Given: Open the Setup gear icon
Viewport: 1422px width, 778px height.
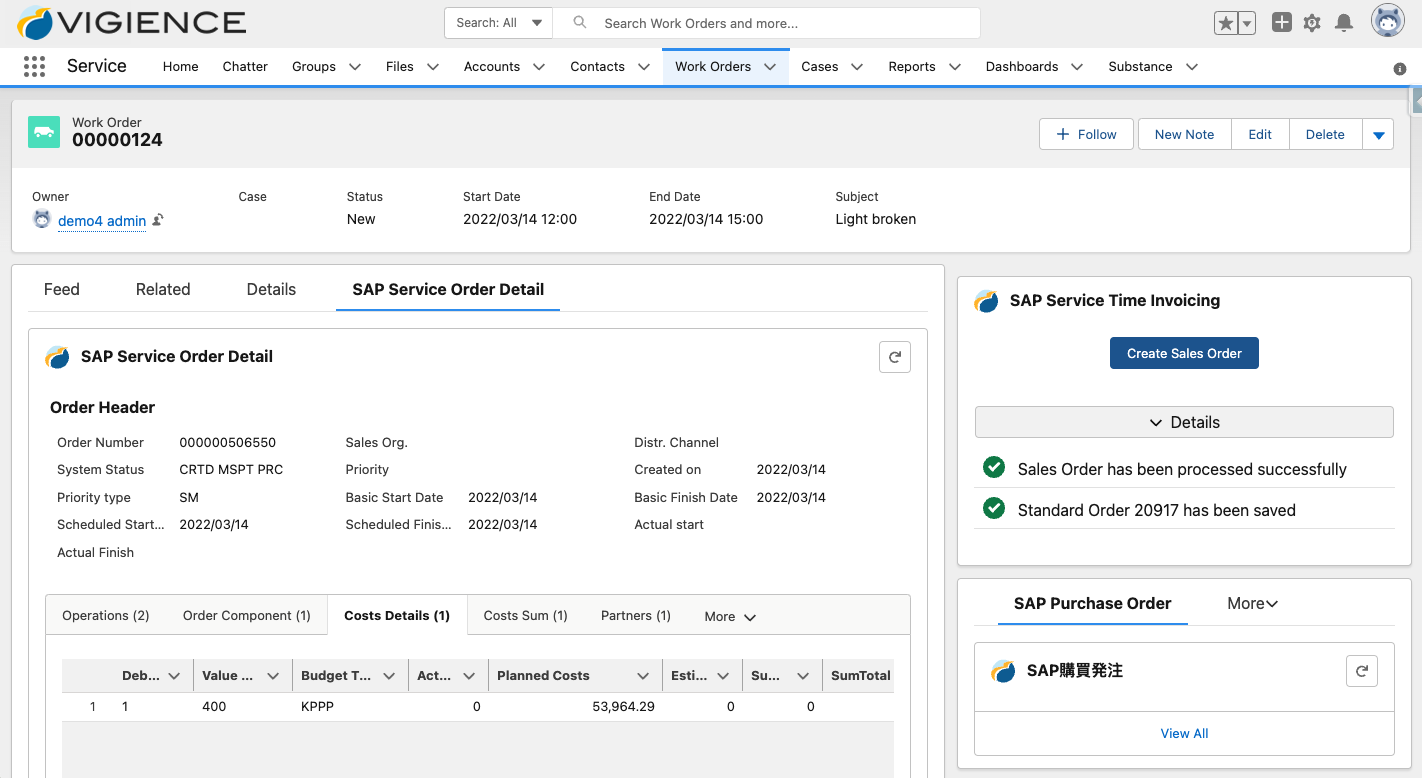Looking at the screenshot, I should point(1312,23).
